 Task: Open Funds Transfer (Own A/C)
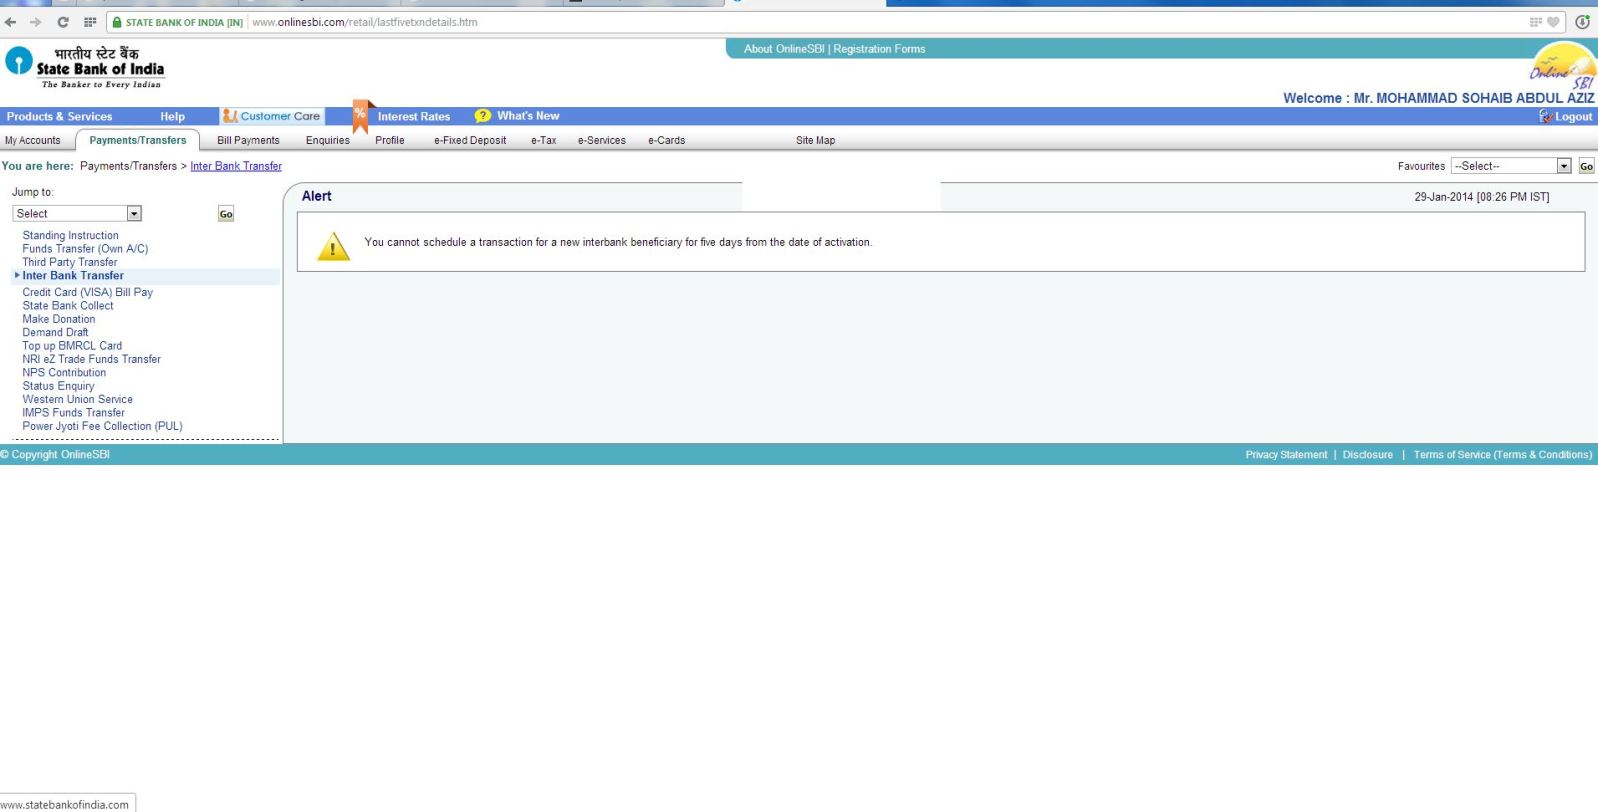pos(85,249)
